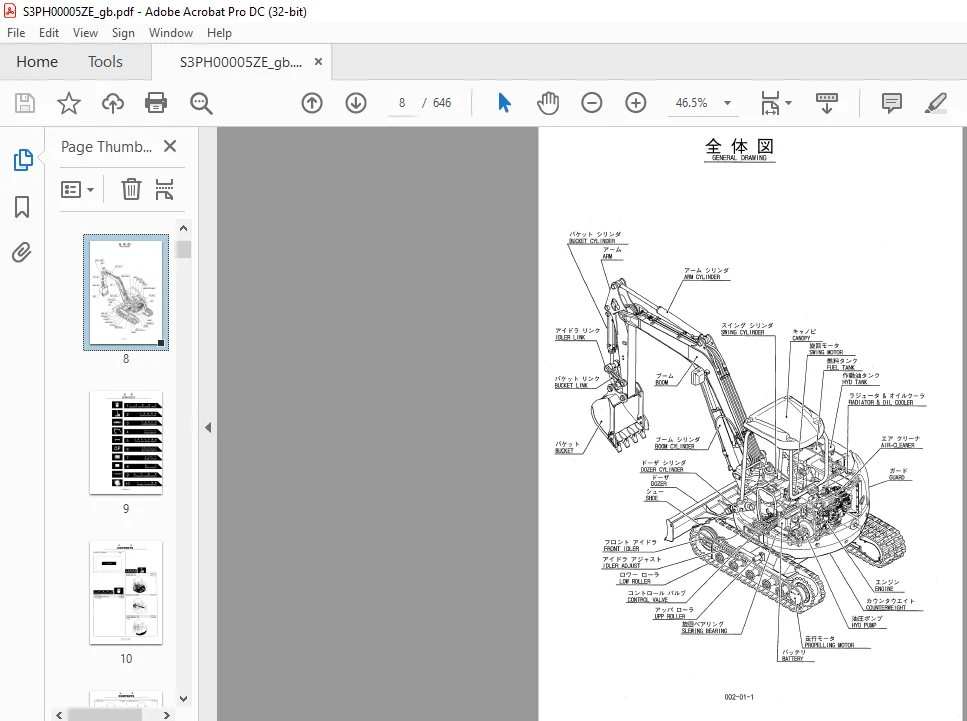Viewport: 967px width, 721px height.
Task: Open the Find text magnifier tool
Action: (x=201, y=103)
